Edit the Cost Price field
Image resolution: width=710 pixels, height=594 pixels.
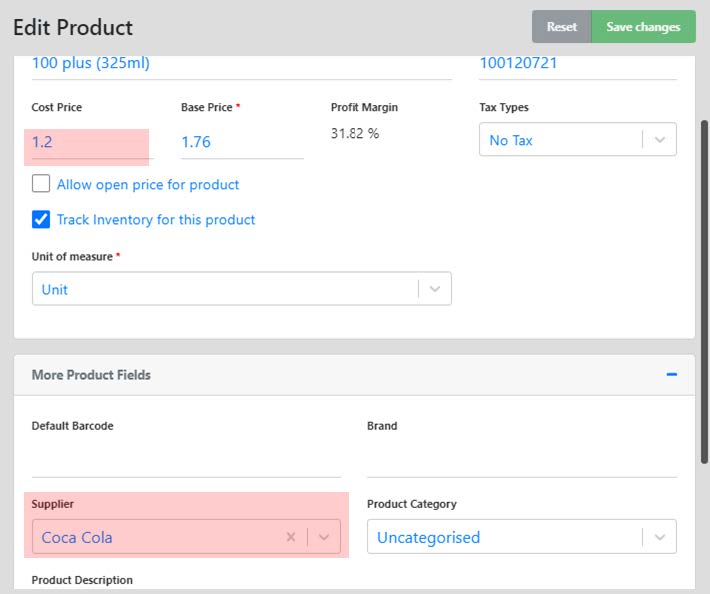(92, 142)
